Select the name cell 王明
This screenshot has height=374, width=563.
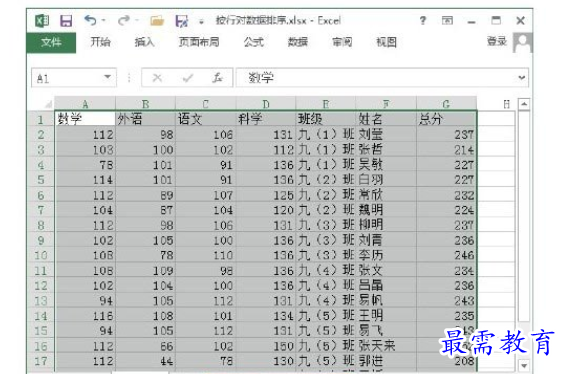386,315
